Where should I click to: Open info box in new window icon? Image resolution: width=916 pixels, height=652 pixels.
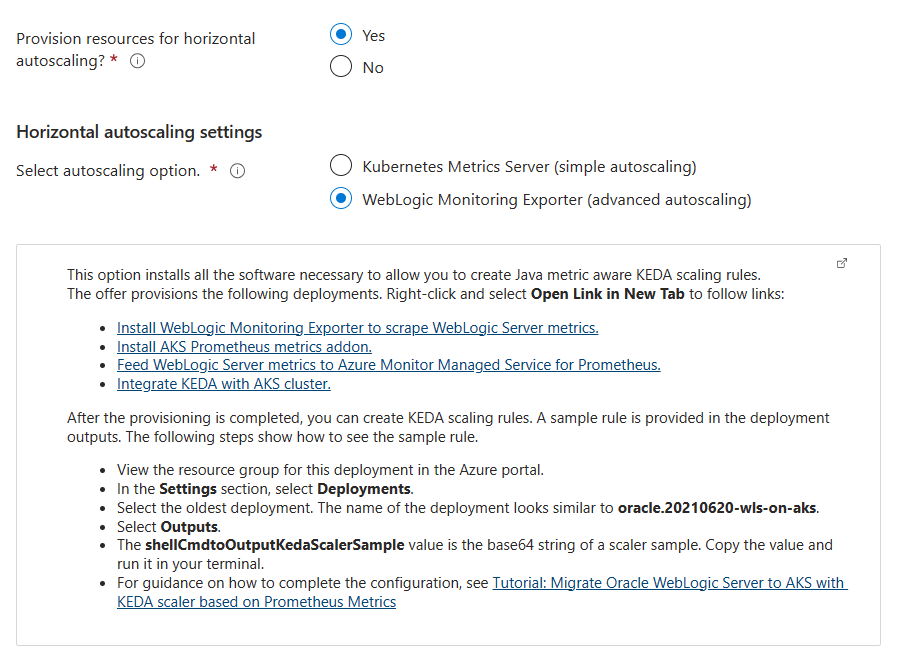click(x=842, y=263)
